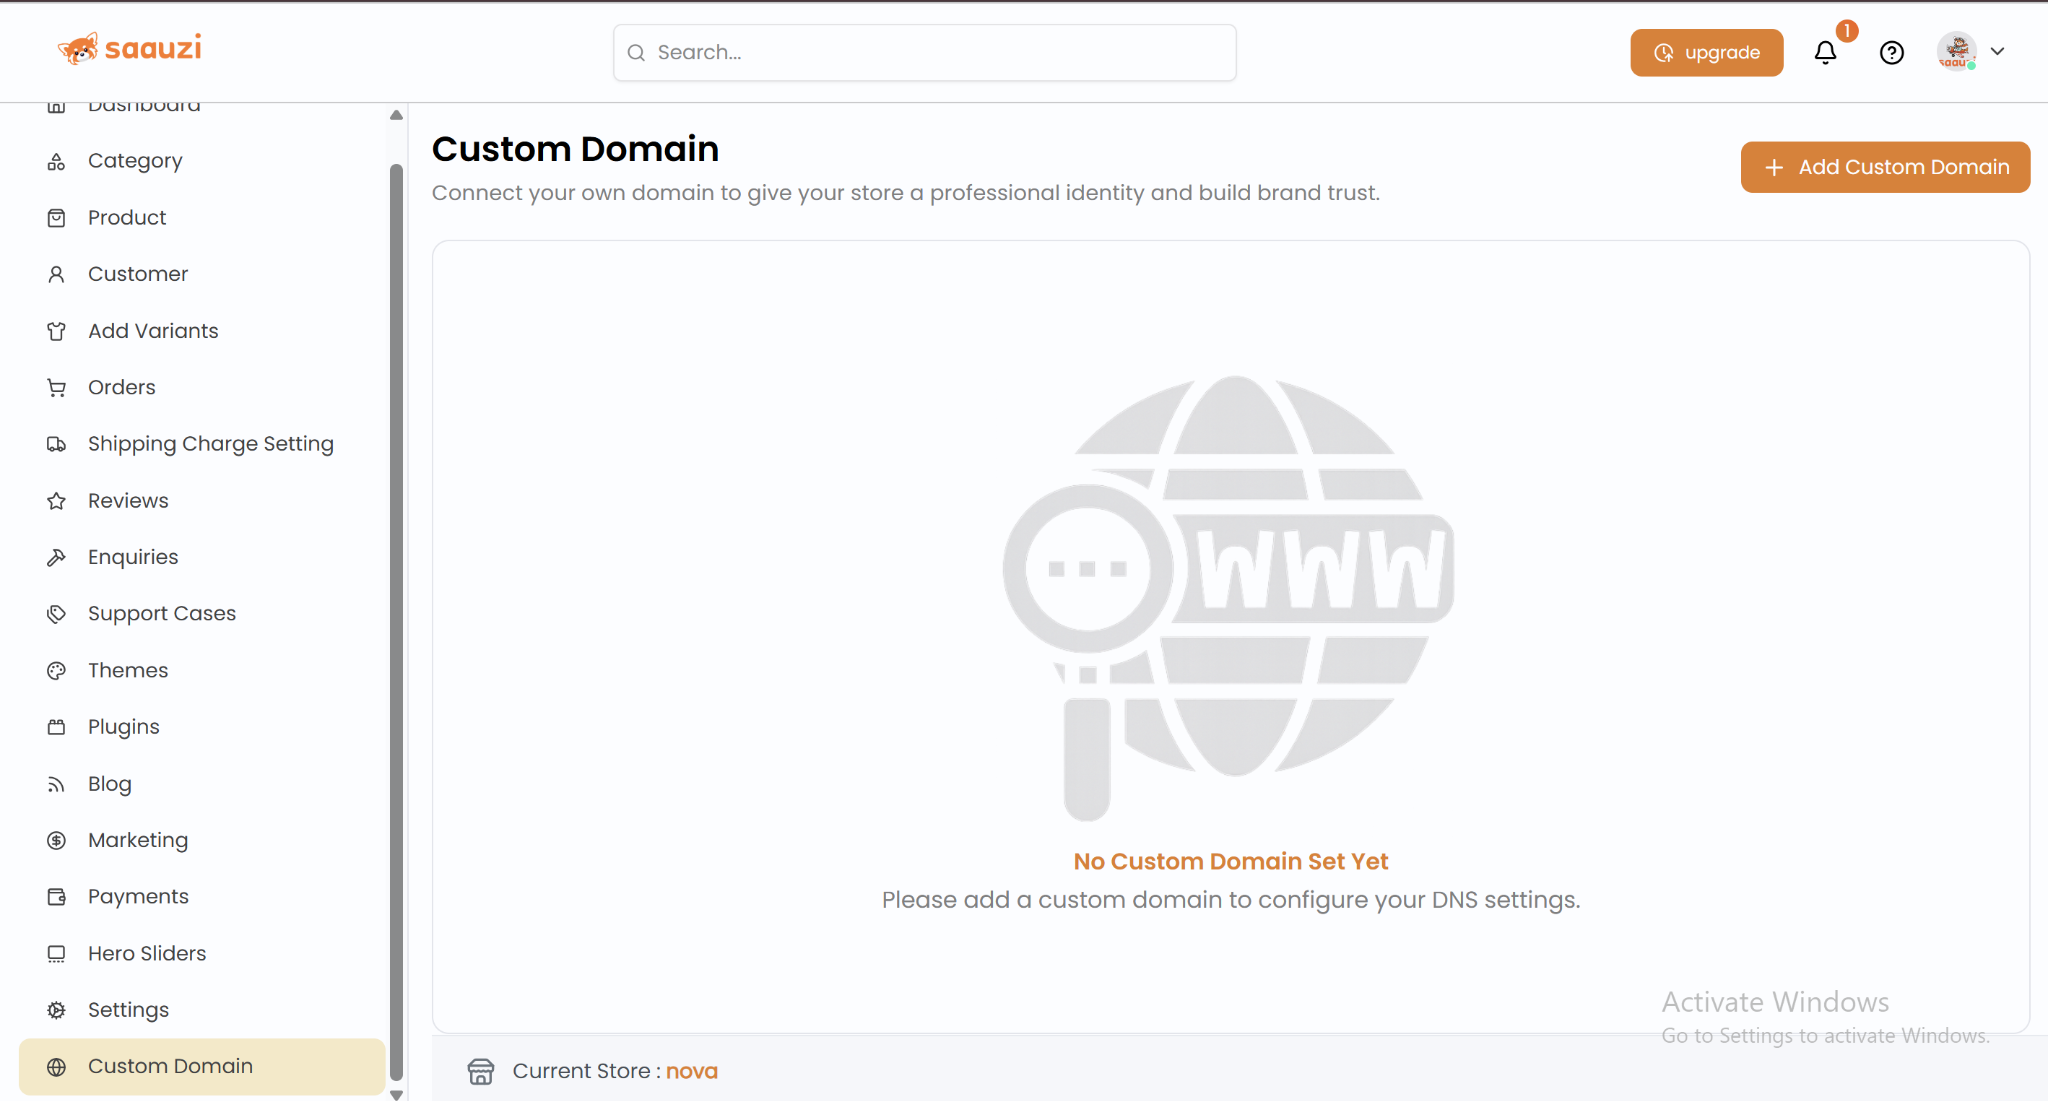Click the saauzi fox logo
The width and height of the screenshot is (2048, 1101).
79,49
